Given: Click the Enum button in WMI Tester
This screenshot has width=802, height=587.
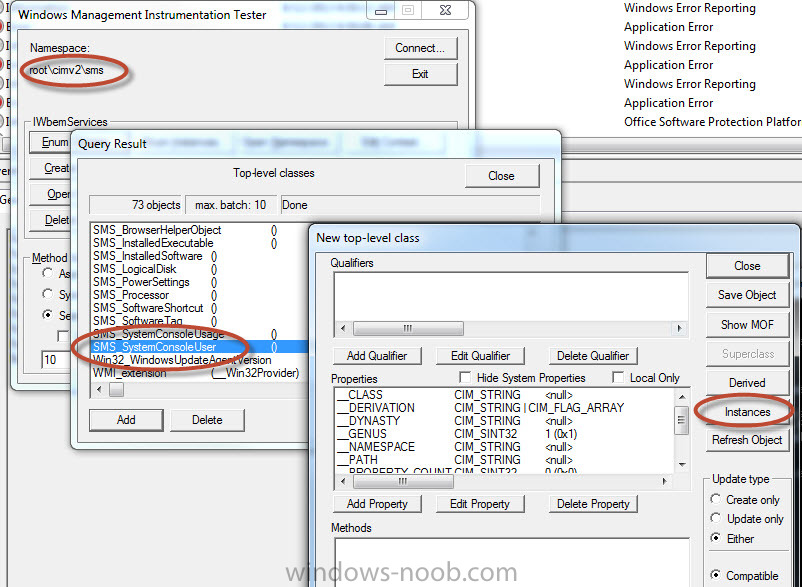Looking at the screenshot, I should click(49, 142).
